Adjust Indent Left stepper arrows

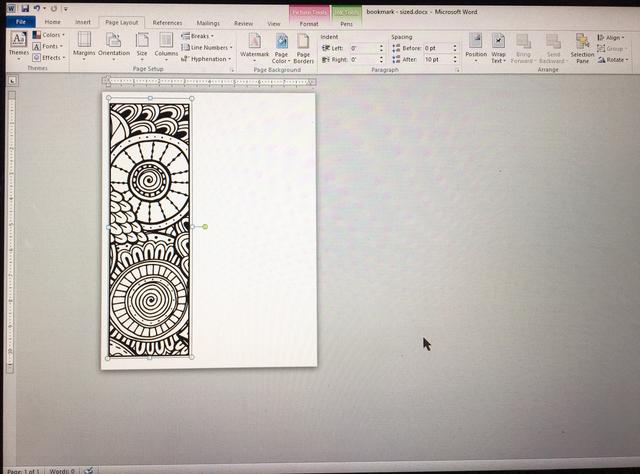click(382, 48)
